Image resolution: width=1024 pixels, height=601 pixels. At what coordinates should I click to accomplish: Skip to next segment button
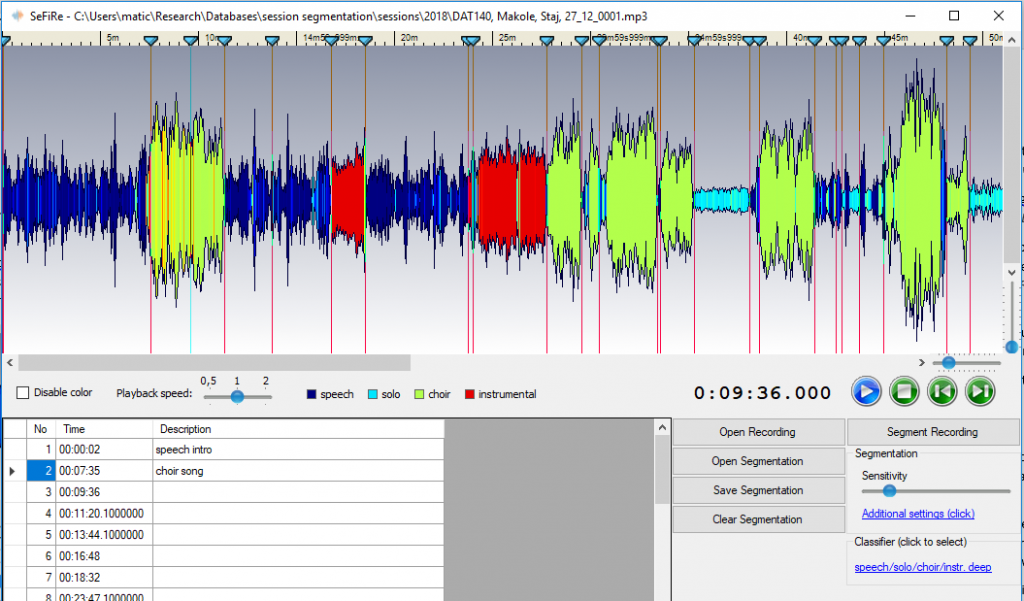pyautogui.click(x=980, y=392)
